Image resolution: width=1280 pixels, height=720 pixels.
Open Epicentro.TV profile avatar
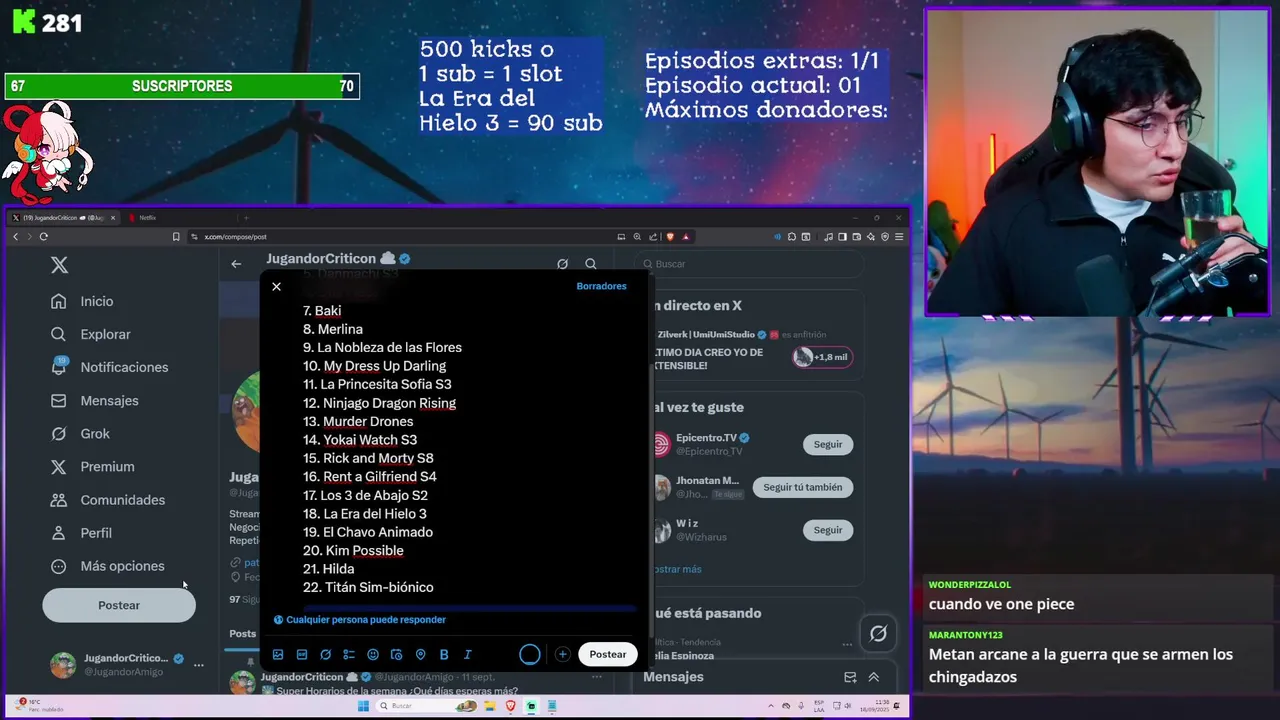[x=661, y=444]
